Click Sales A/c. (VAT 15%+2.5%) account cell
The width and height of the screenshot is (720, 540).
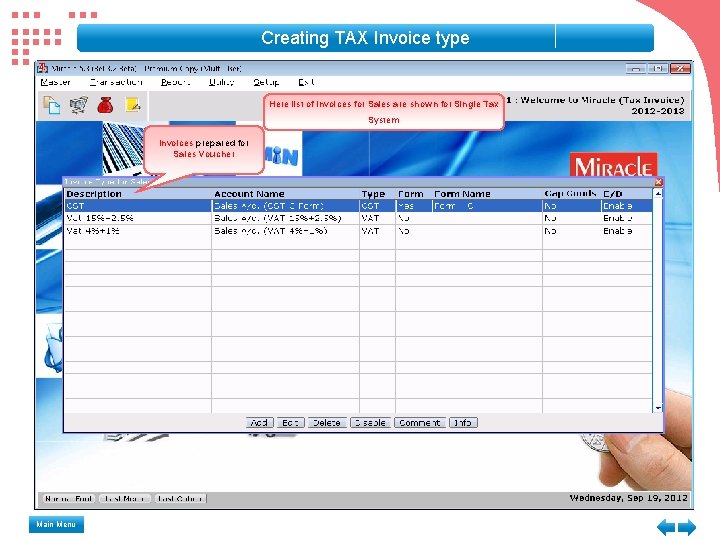tap(285, 218)
